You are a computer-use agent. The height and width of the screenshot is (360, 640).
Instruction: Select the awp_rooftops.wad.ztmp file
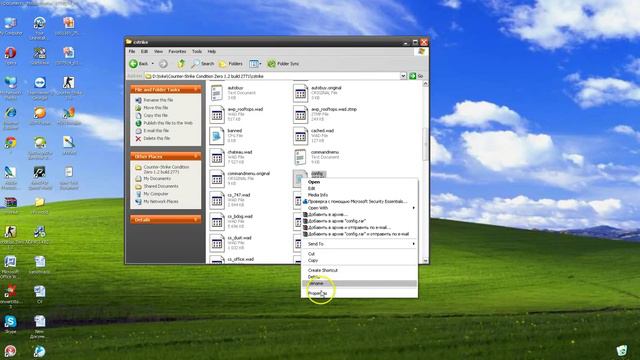coord(325,114)
